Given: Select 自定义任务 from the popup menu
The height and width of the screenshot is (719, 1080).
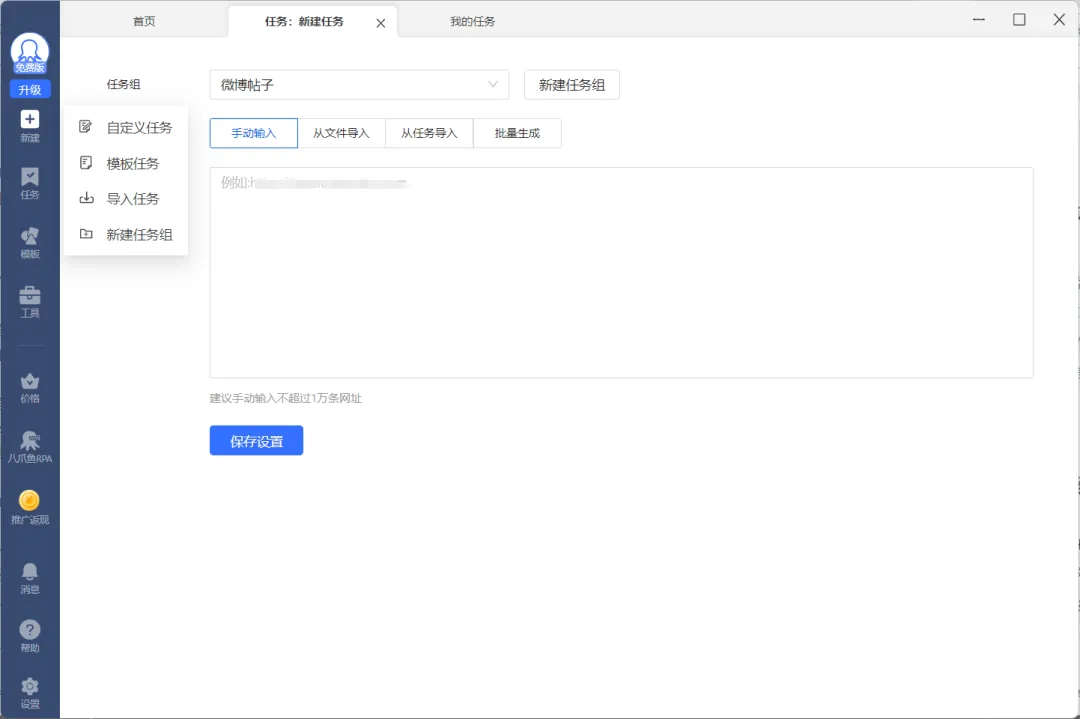Looking at the screenshot, I should pos(125,127).
